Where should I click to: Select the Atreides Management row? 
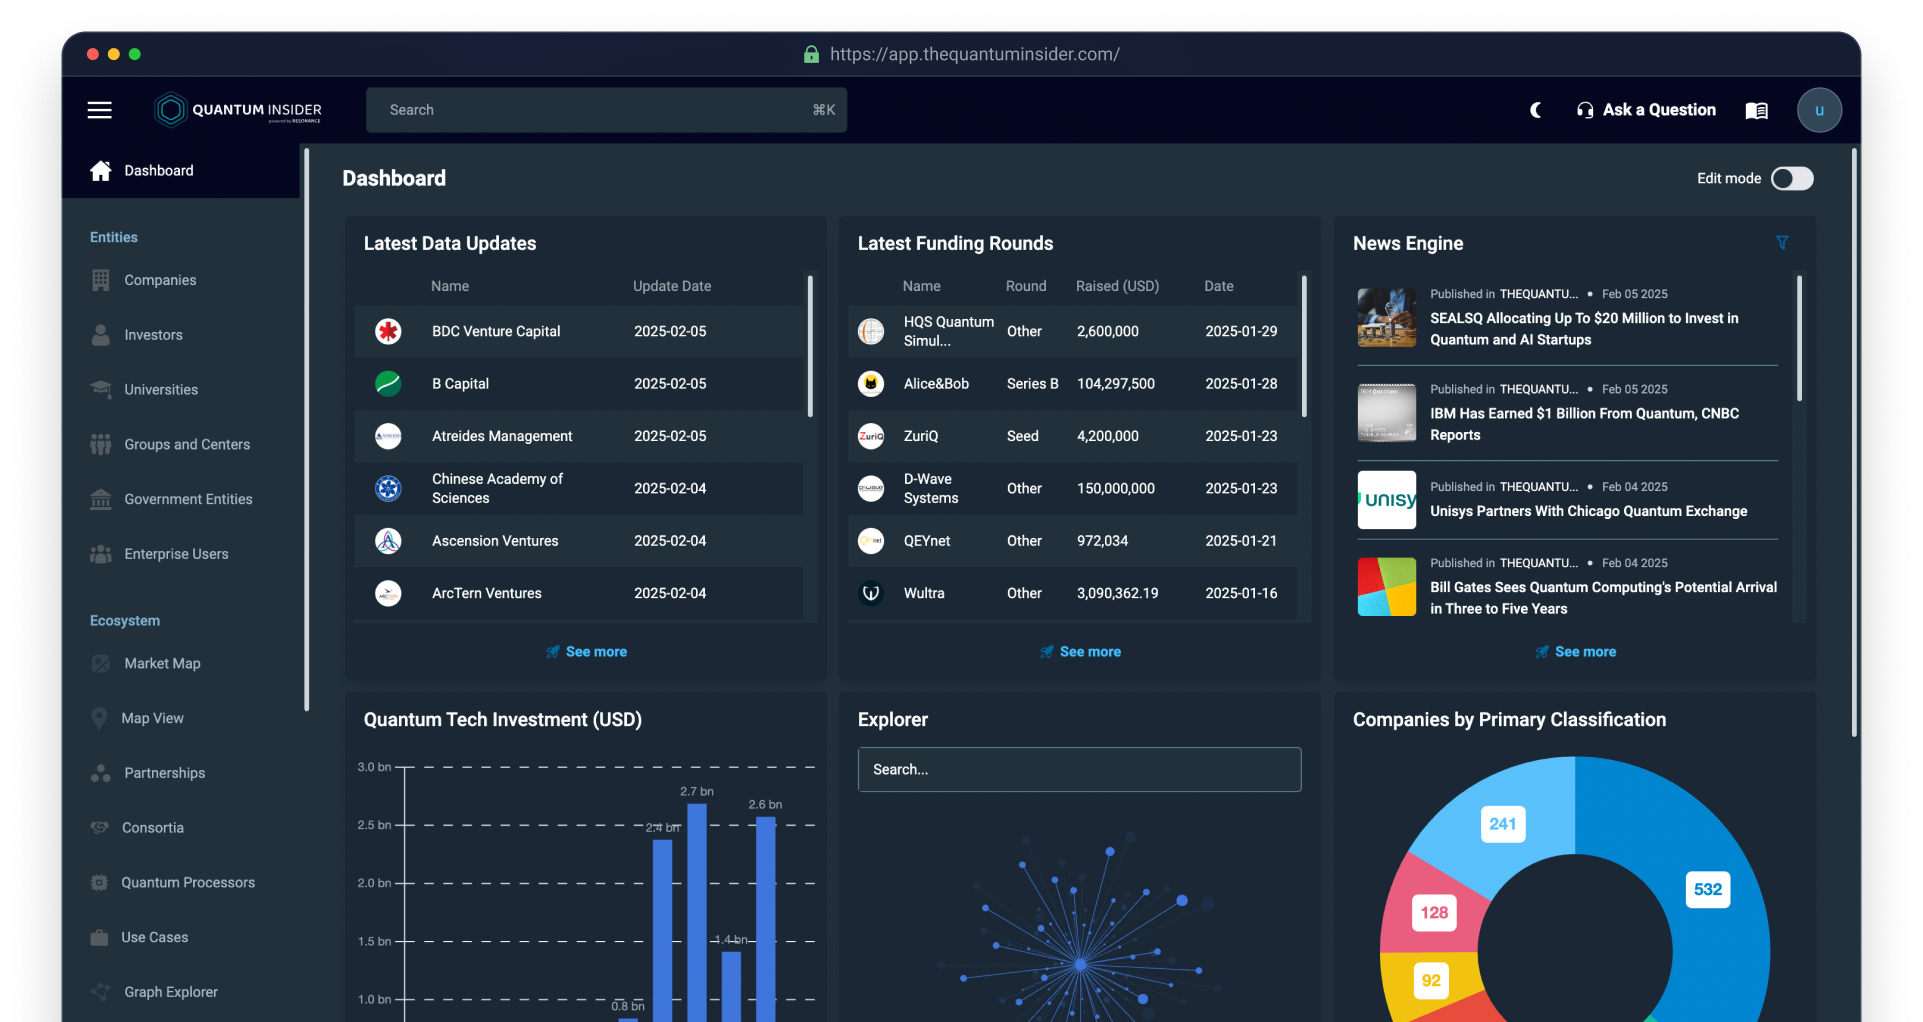578,436
